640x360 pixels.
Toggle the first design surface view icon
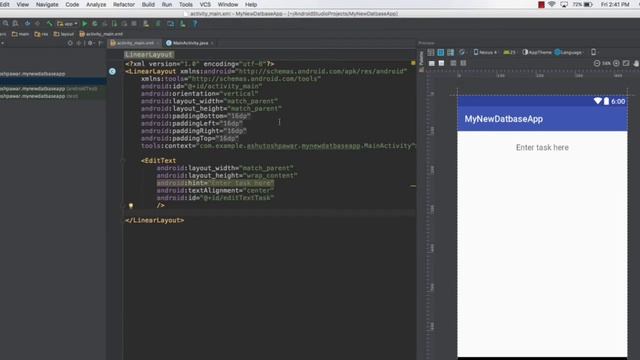[431, 52]
